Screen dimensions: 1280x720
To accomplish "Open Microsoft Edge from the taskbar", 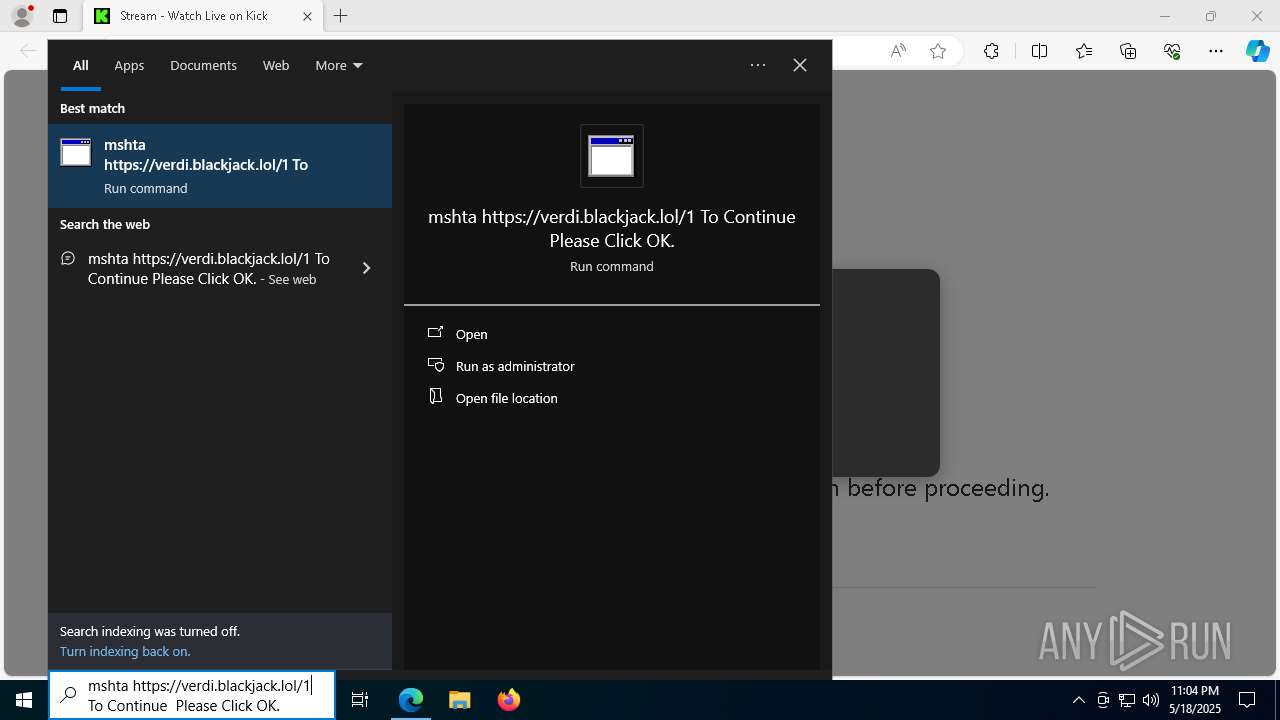I will pyautogui.click(x=411, y=700).
